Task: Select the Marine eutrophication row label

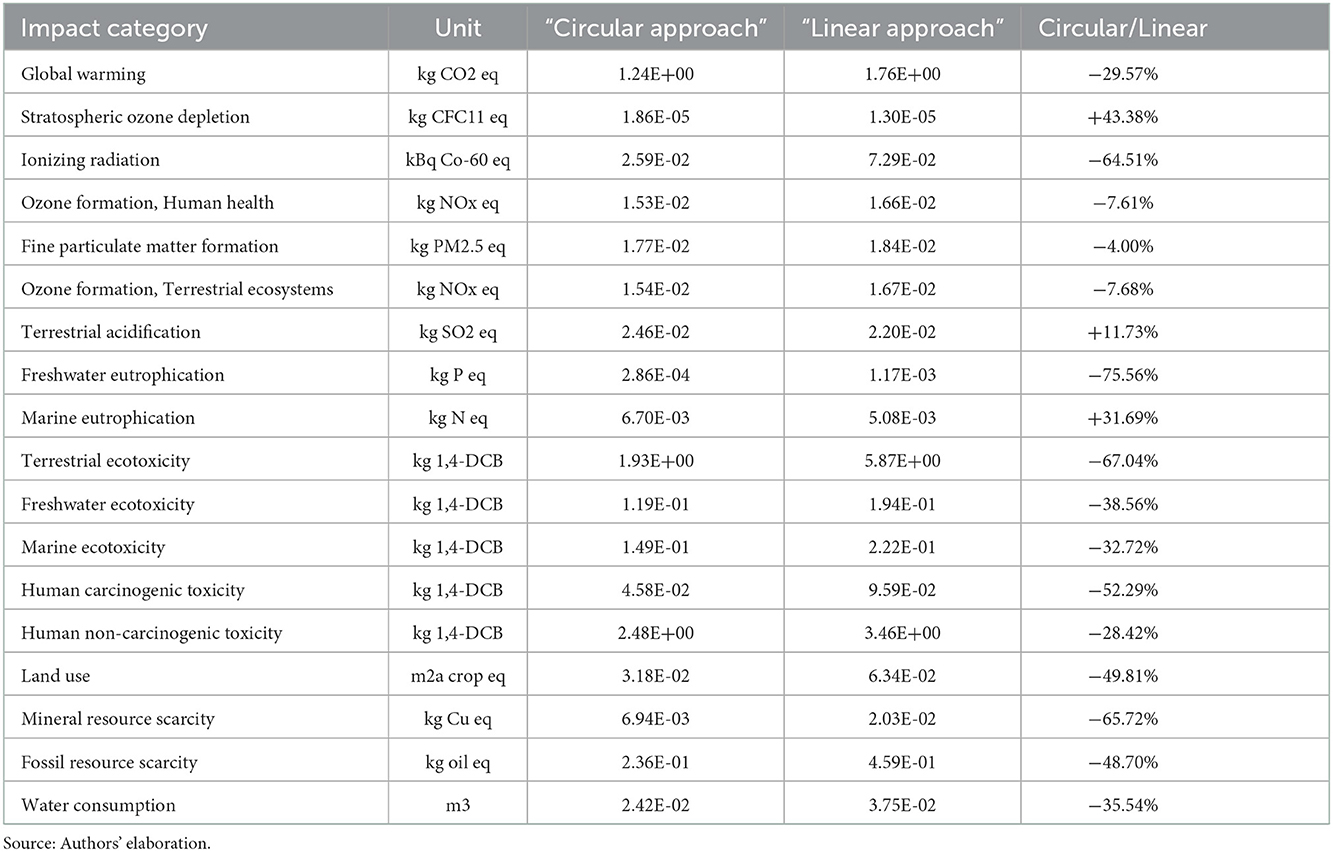Action: [x=108, y=418]
